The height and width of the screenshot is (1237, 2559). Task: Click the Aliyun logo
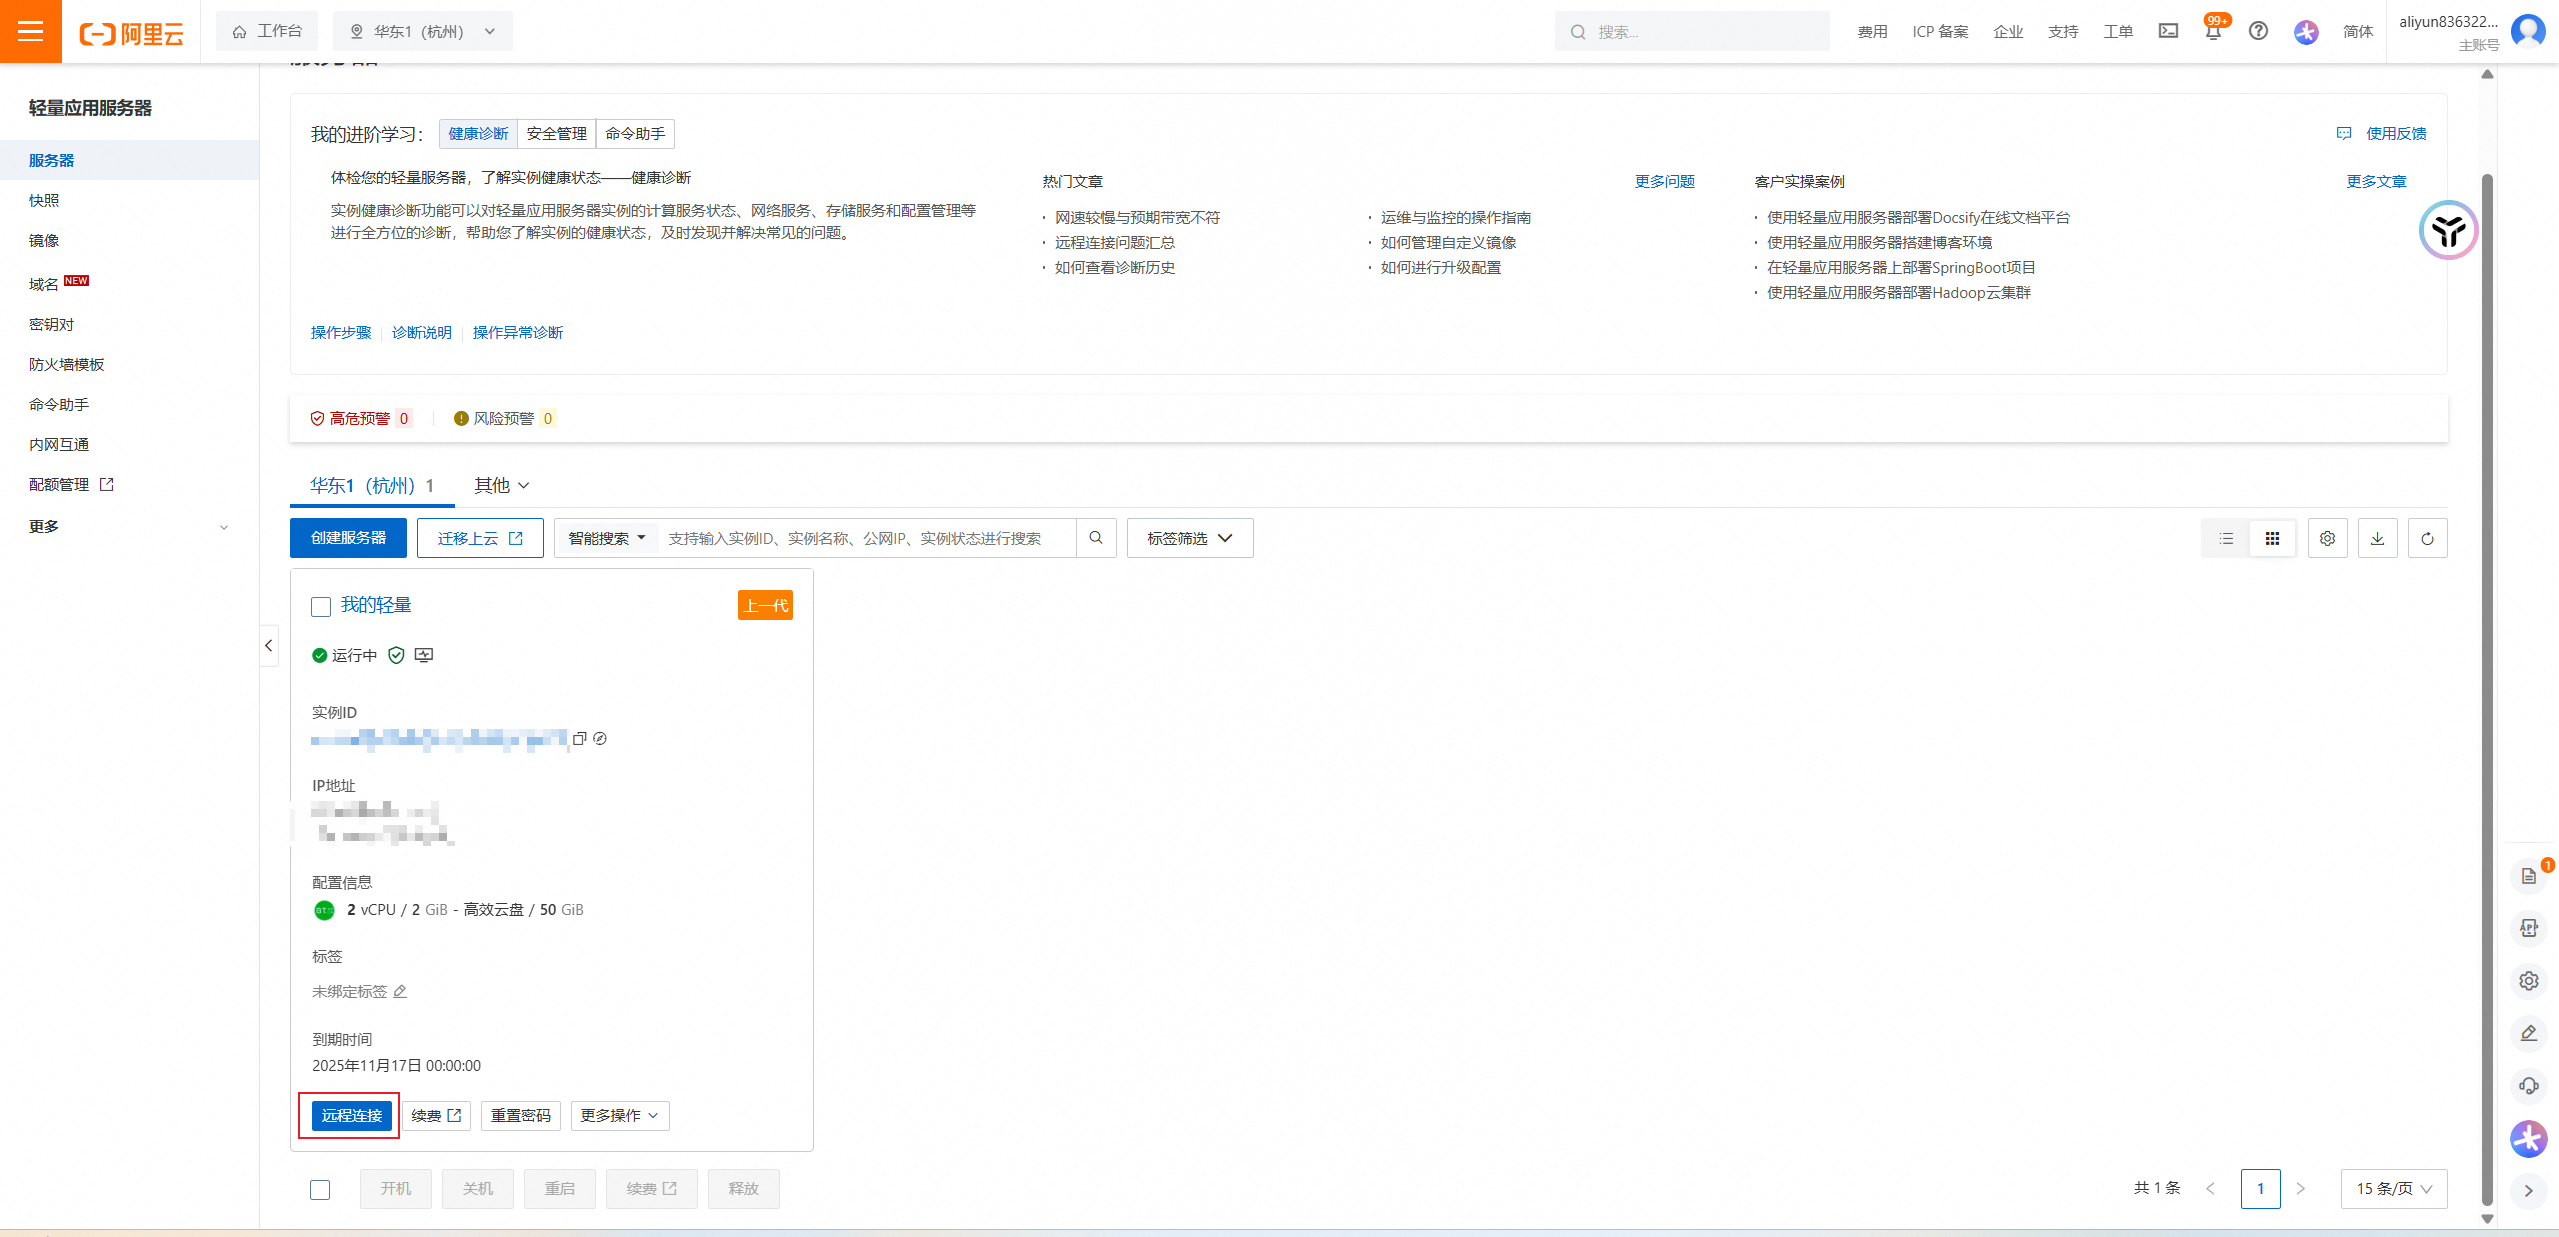click(x=132, y=33)
